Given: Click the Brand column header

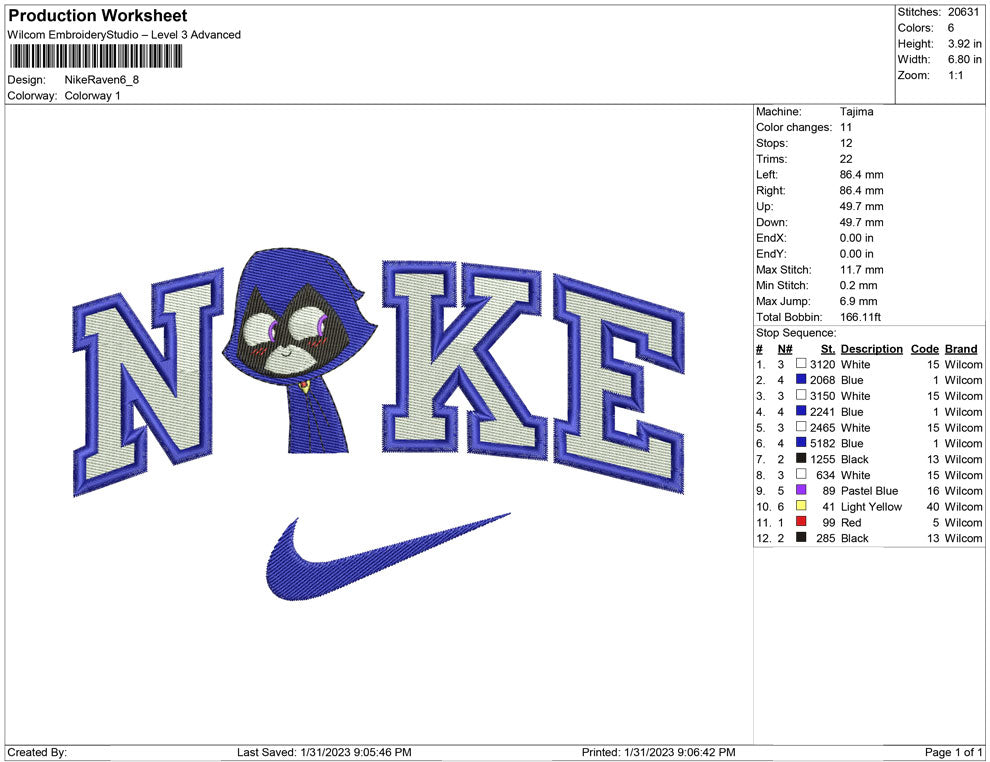Looking at the screenshot, I should click(x=961, y=348).
